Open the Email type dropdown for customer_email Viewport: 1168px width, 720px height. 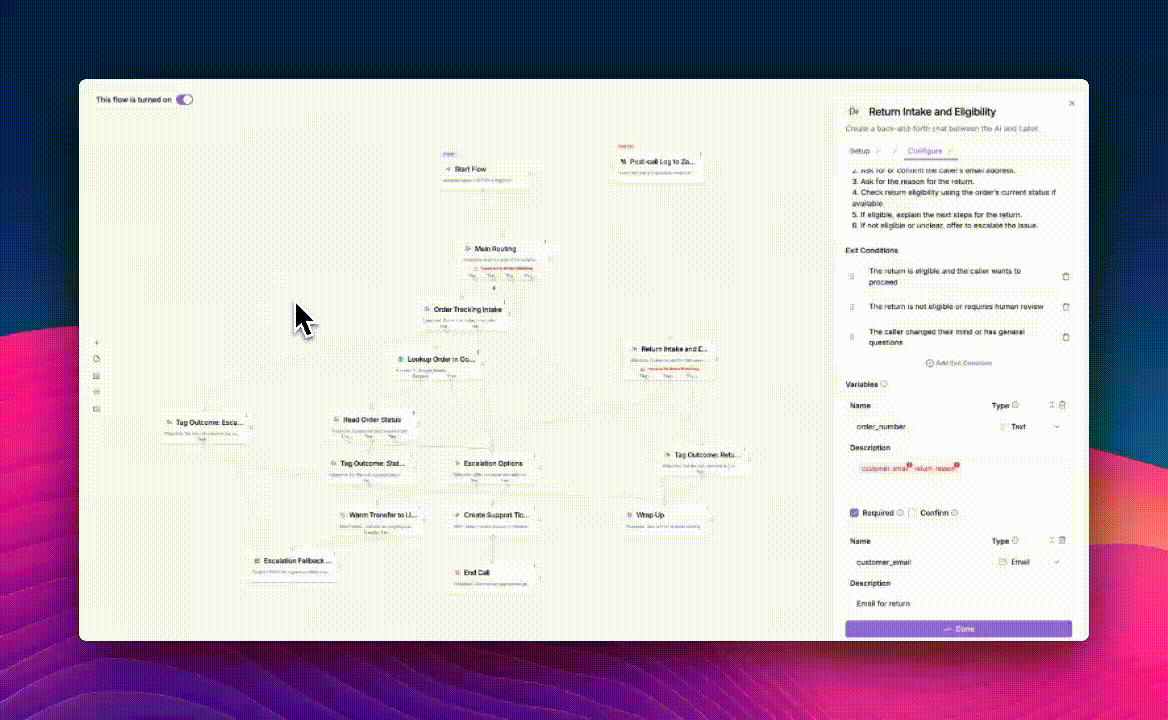(1031, 562)
